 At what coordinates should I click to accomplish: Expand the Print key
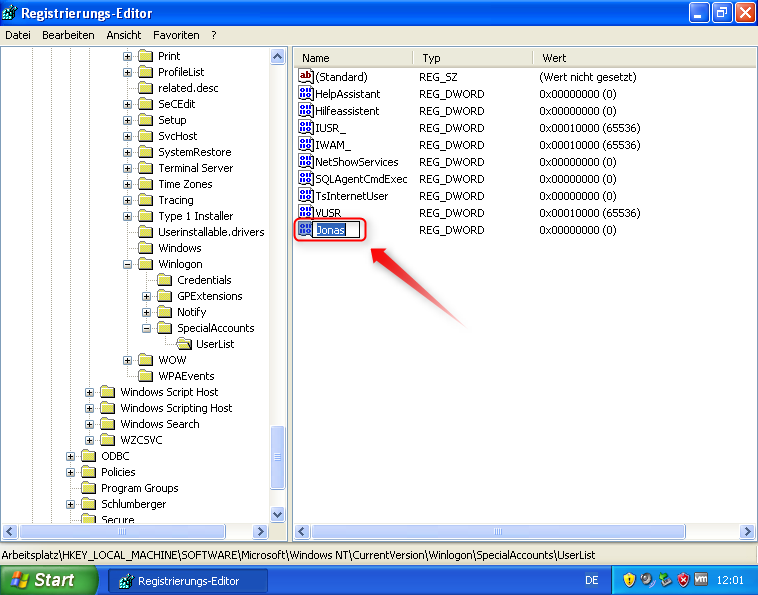tap(127, 57)
